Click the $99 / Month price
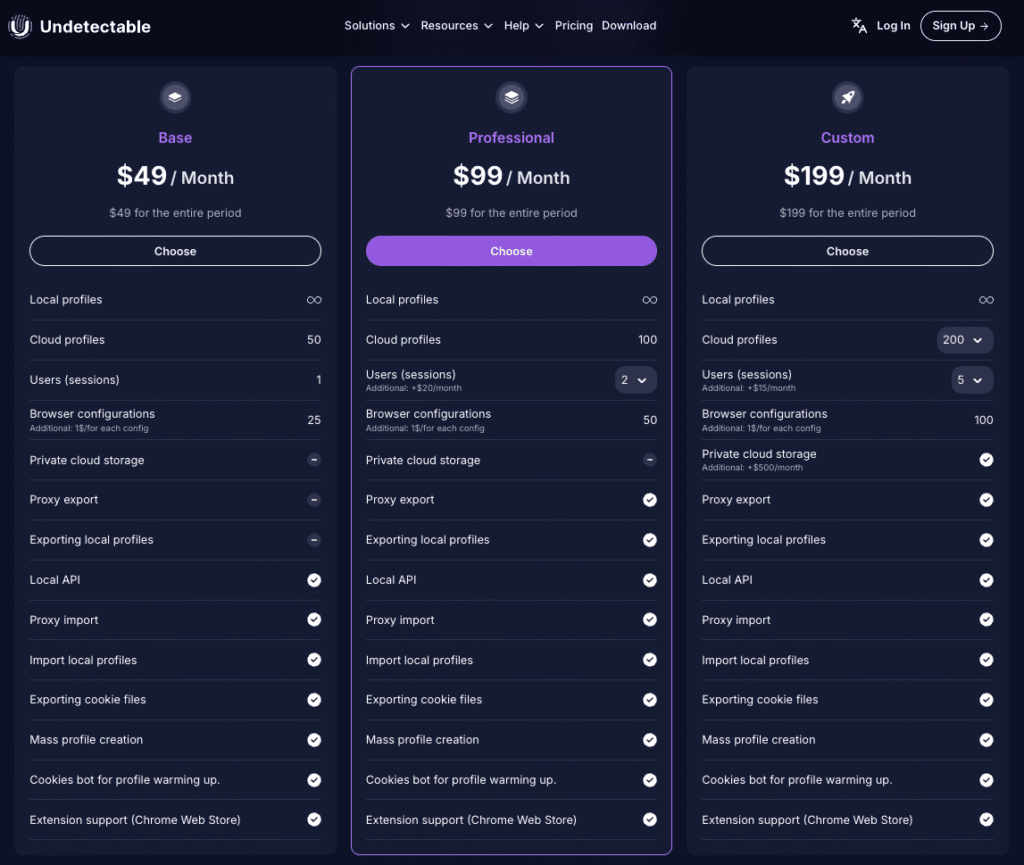Viewport: 1024px width, 865px height. 511,176
